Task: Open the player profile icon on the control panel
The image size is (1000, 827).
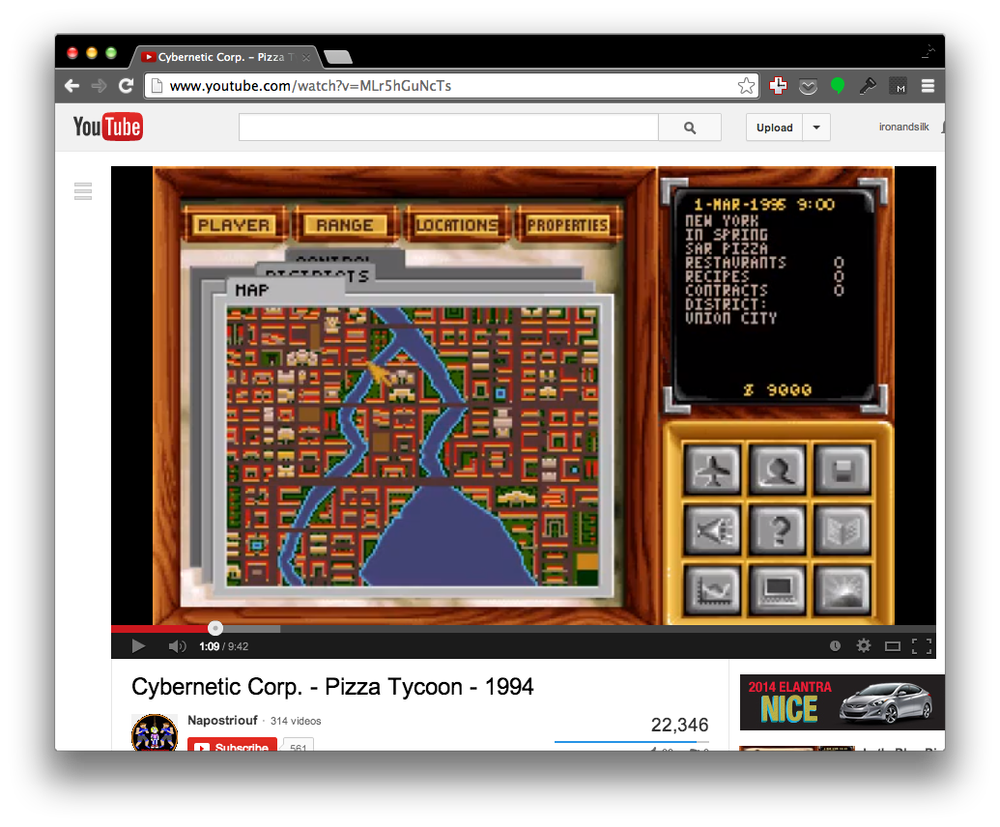Action: coord(778,470)
